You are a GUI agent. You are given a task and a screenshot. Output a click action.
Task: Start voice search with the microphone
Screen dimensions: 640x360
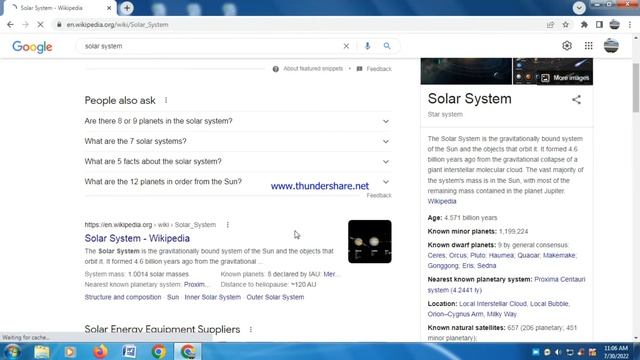367,46
